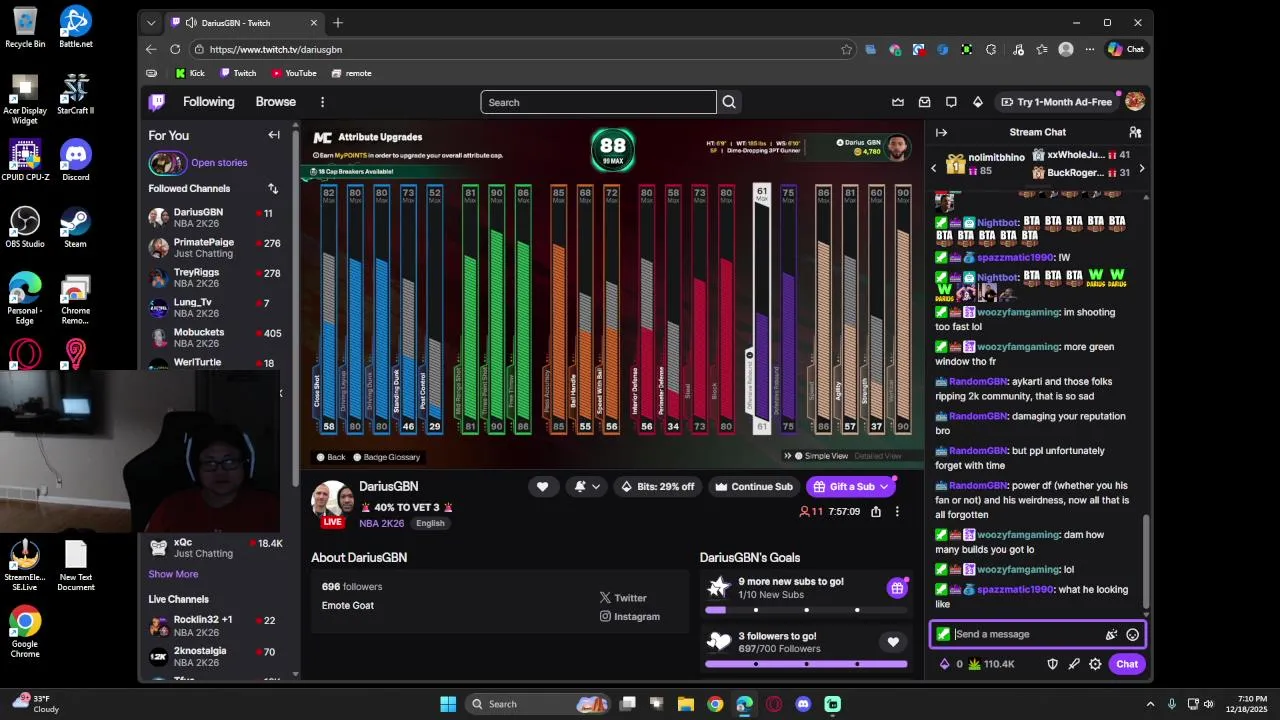Open the Twitter social link
This screenshot has width=1280, height=720.
pos(623,598)
